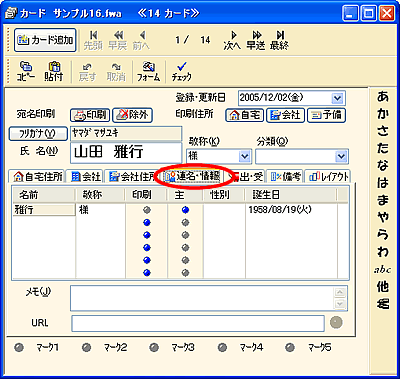
Task: Click the コピー copy icon
Action: click(26, 71)
